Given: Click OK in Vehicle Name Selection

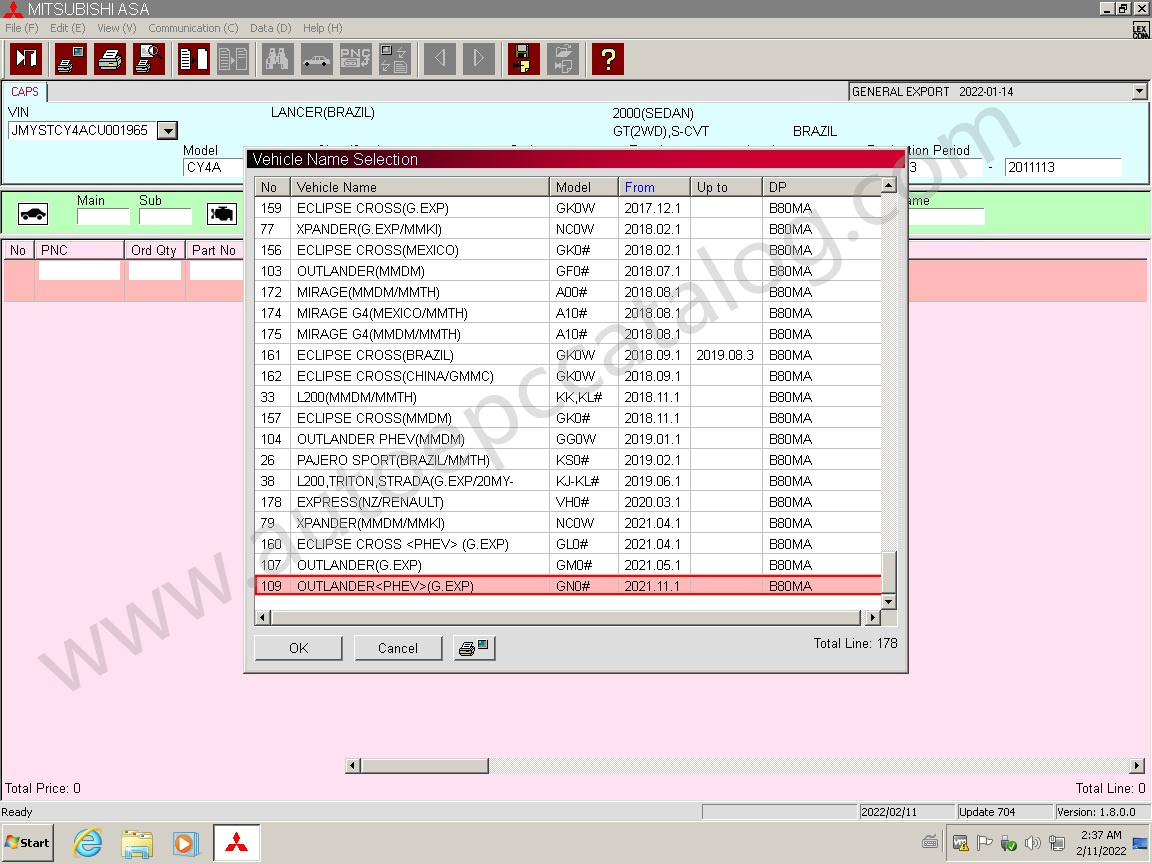Looking at the screenshot, I should coord(298,648).
